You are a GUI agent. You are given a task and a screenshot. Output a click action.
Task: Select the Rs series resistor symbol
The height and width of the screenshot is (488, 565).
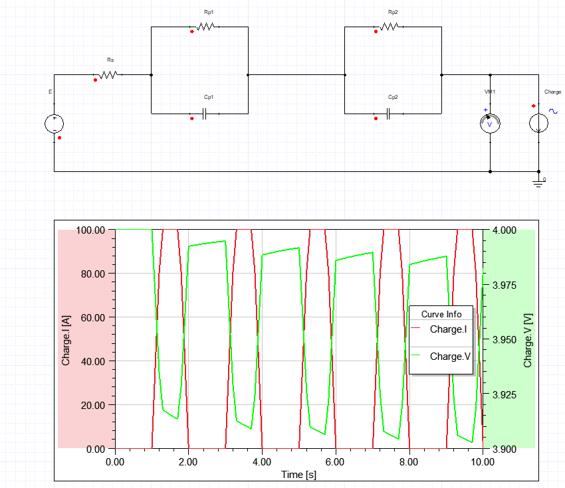point(108,75)
